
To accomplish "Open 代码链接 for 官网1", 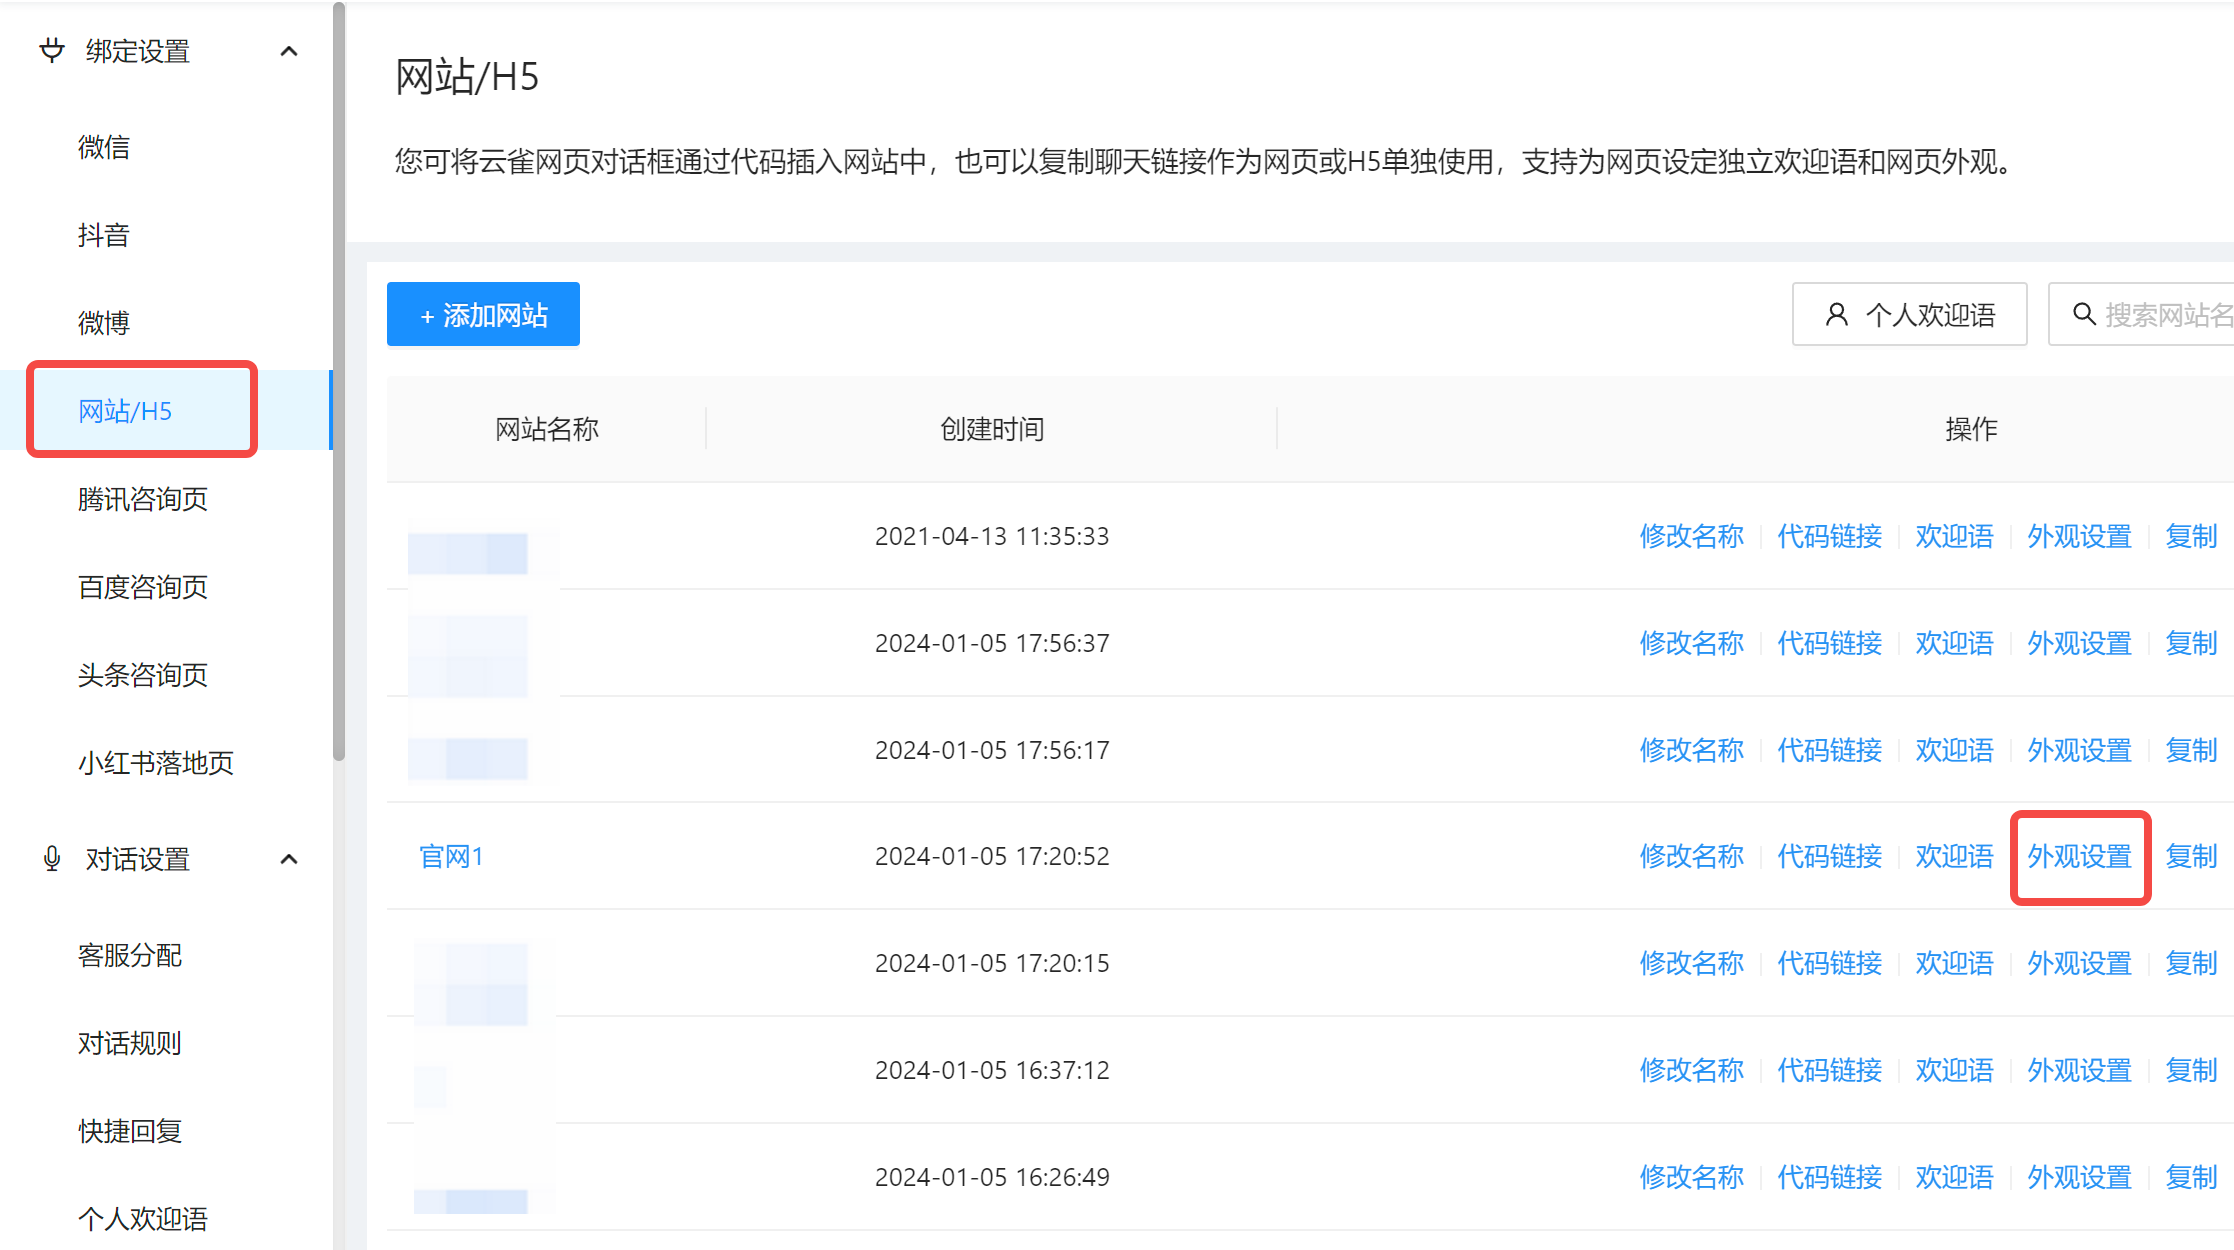I will [1829, 856].
